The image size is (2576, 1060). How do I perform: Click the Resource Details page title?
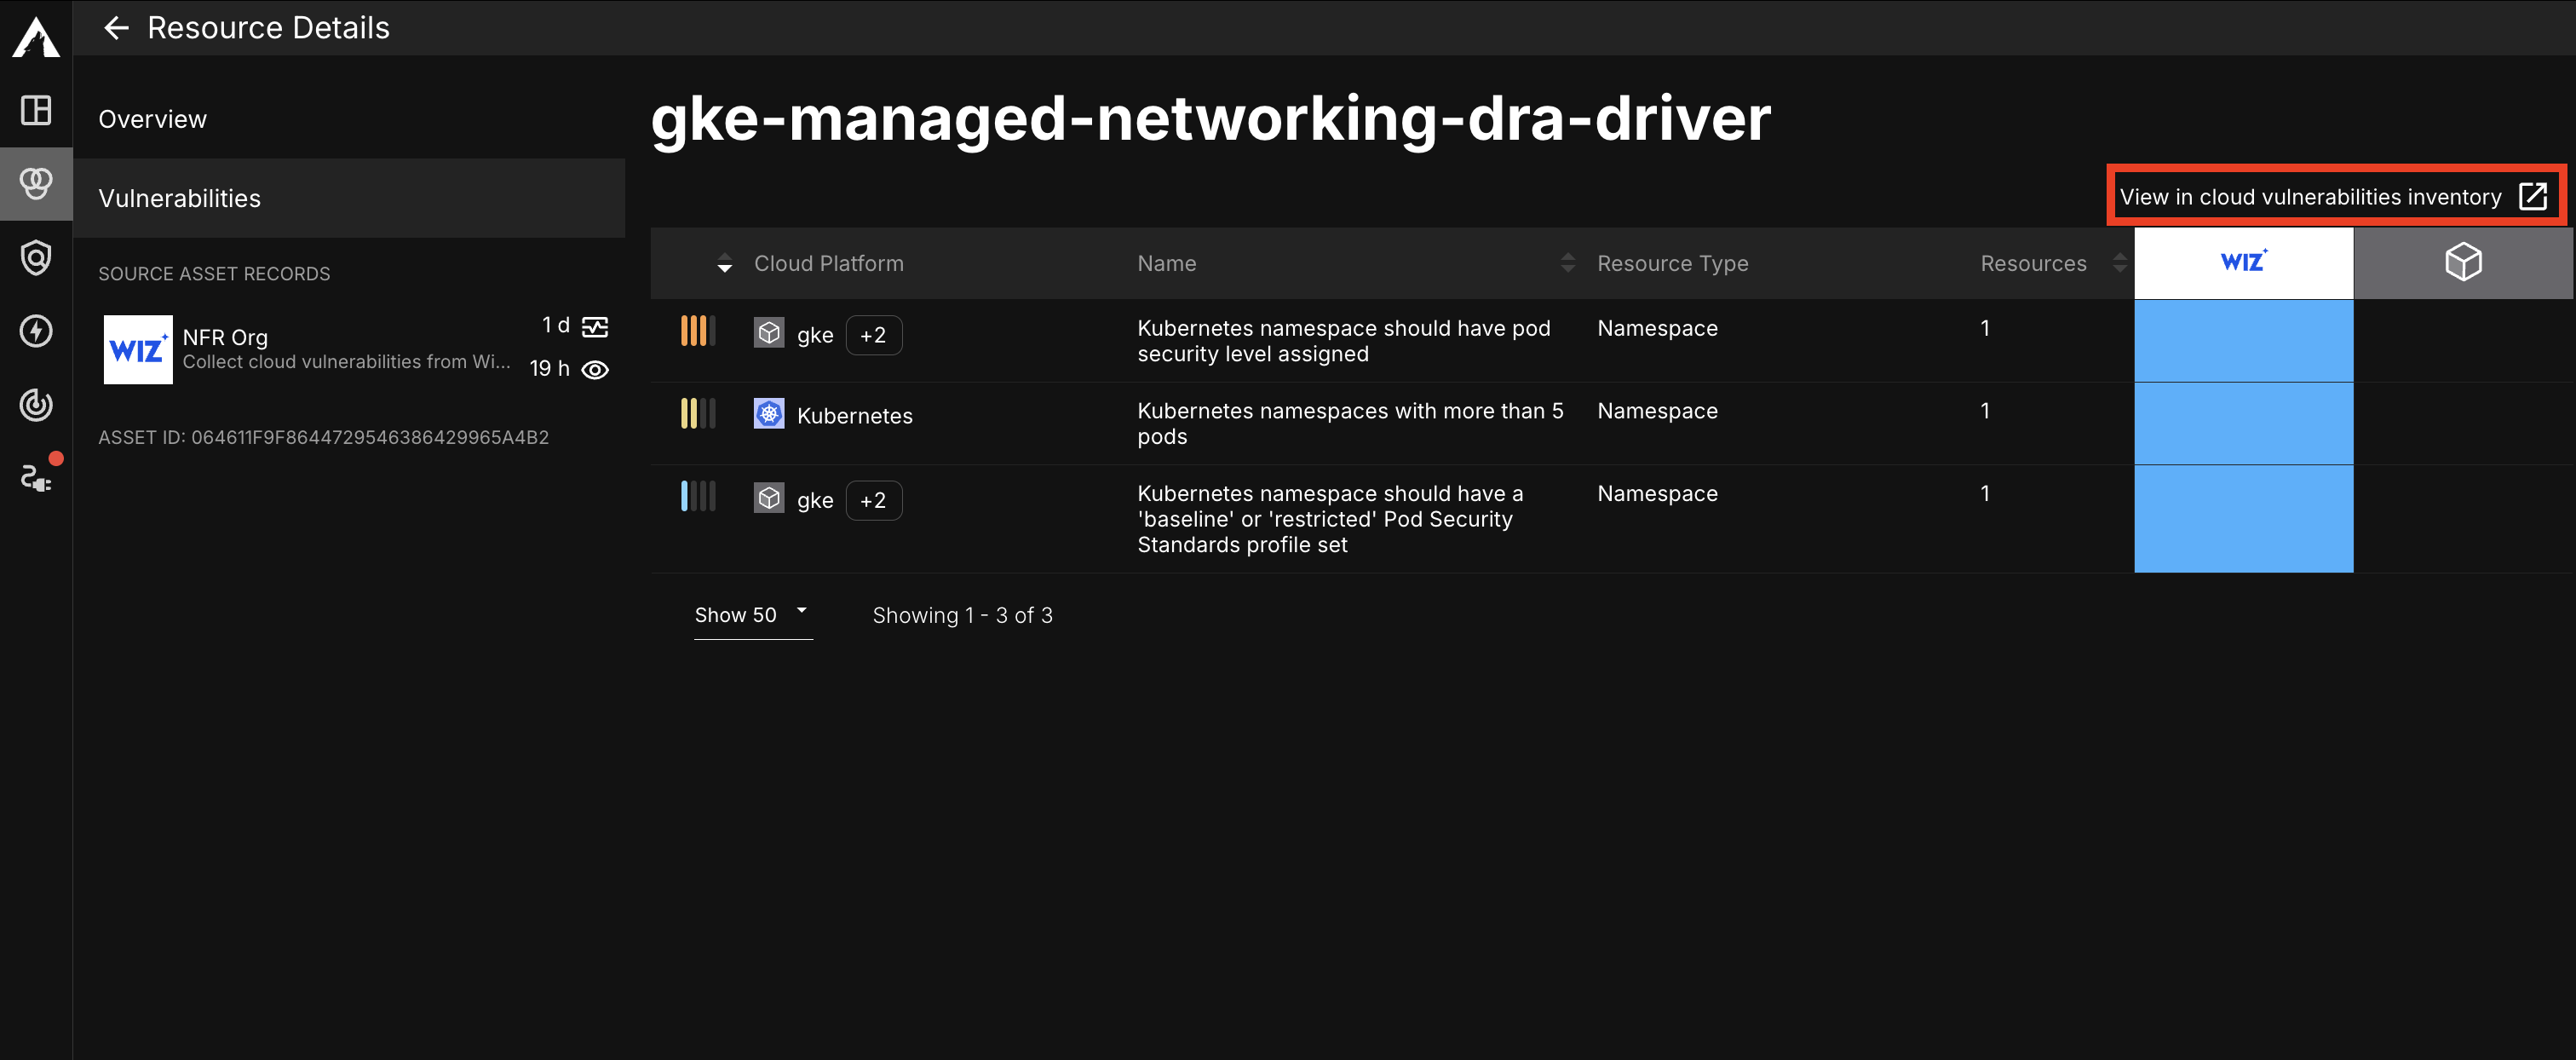pyautogui.click(x=268, y=28)
